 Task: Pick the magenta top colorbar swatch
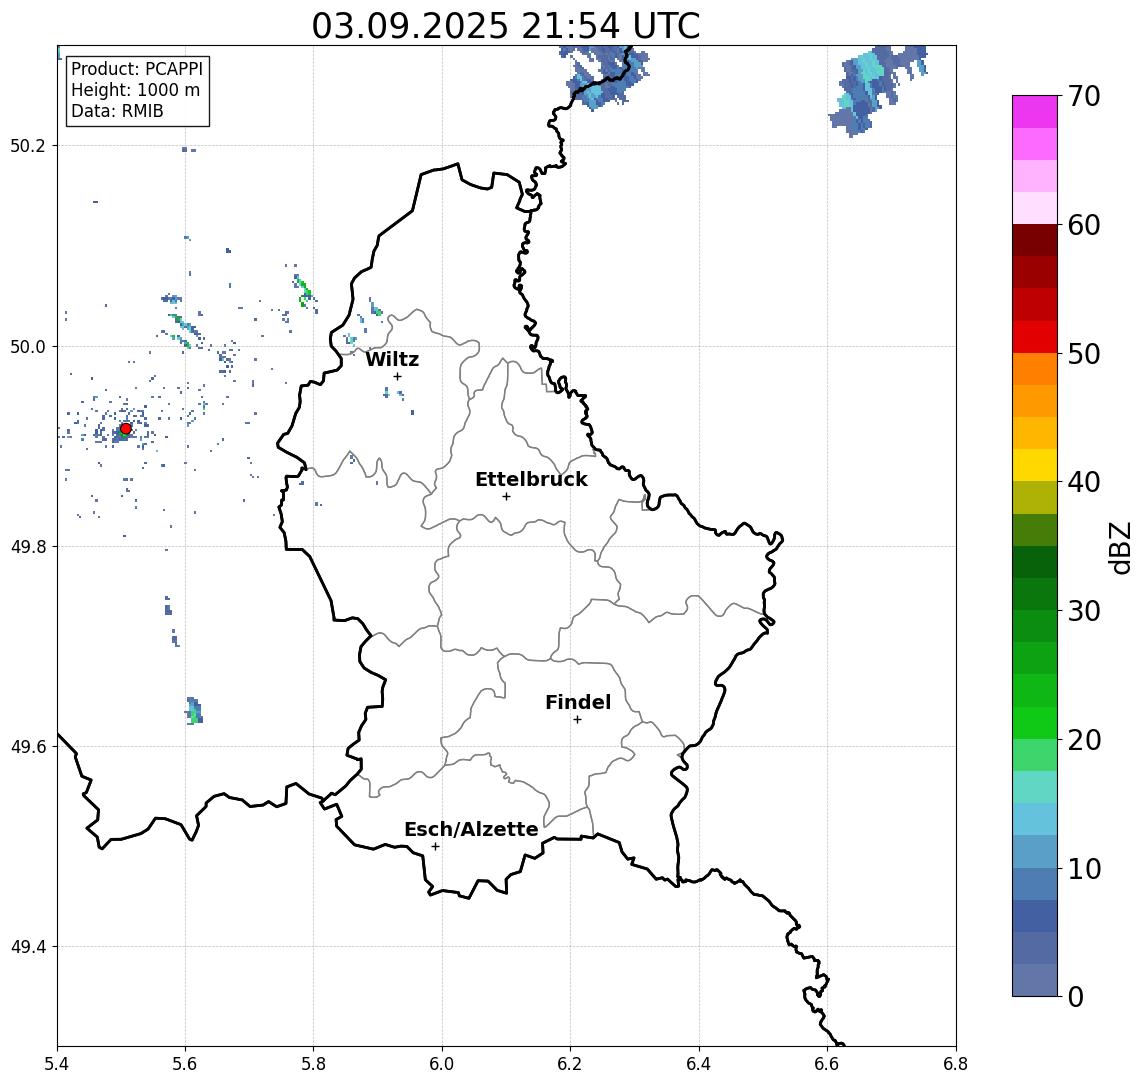(1035, 112)
